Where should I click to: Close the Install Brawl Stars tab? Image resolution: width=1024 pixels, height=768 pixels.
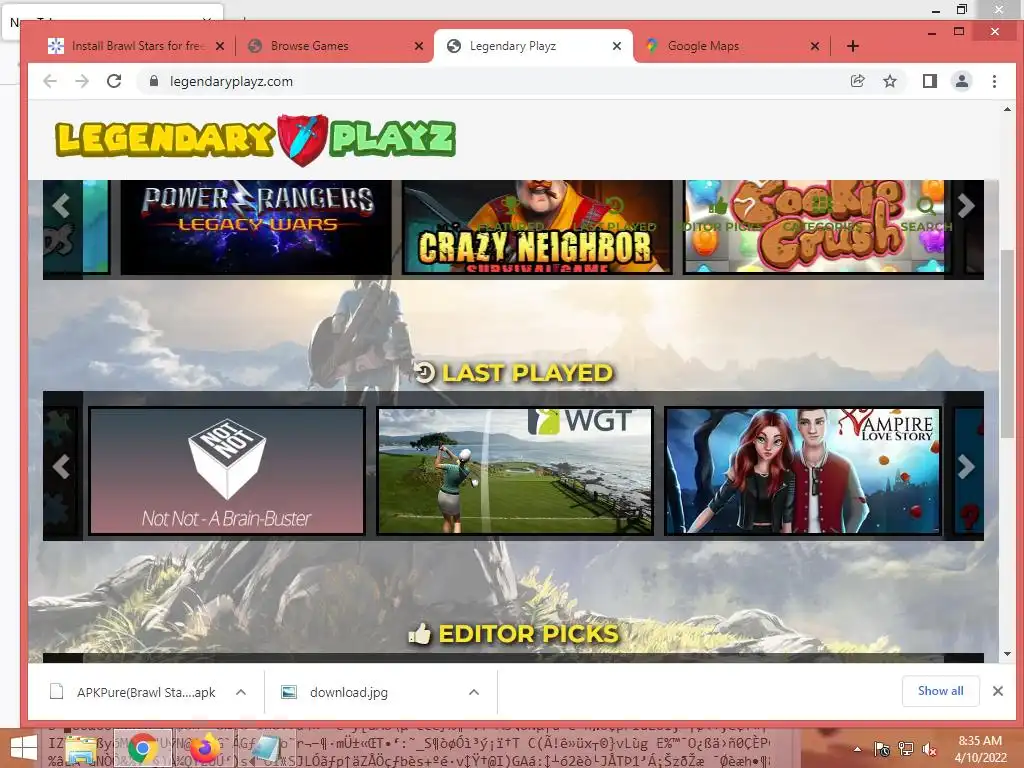(220, 46)
